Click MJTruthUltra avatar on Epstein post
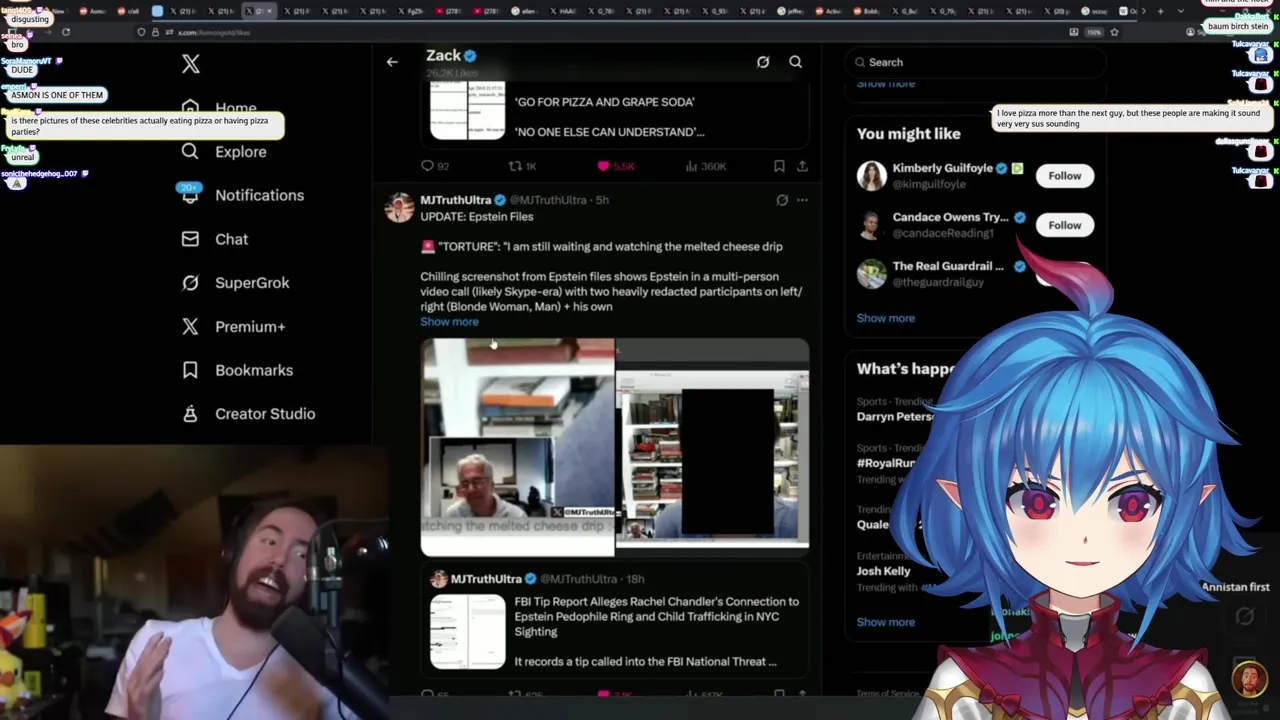1280x720 pixels. coord(400,207)
